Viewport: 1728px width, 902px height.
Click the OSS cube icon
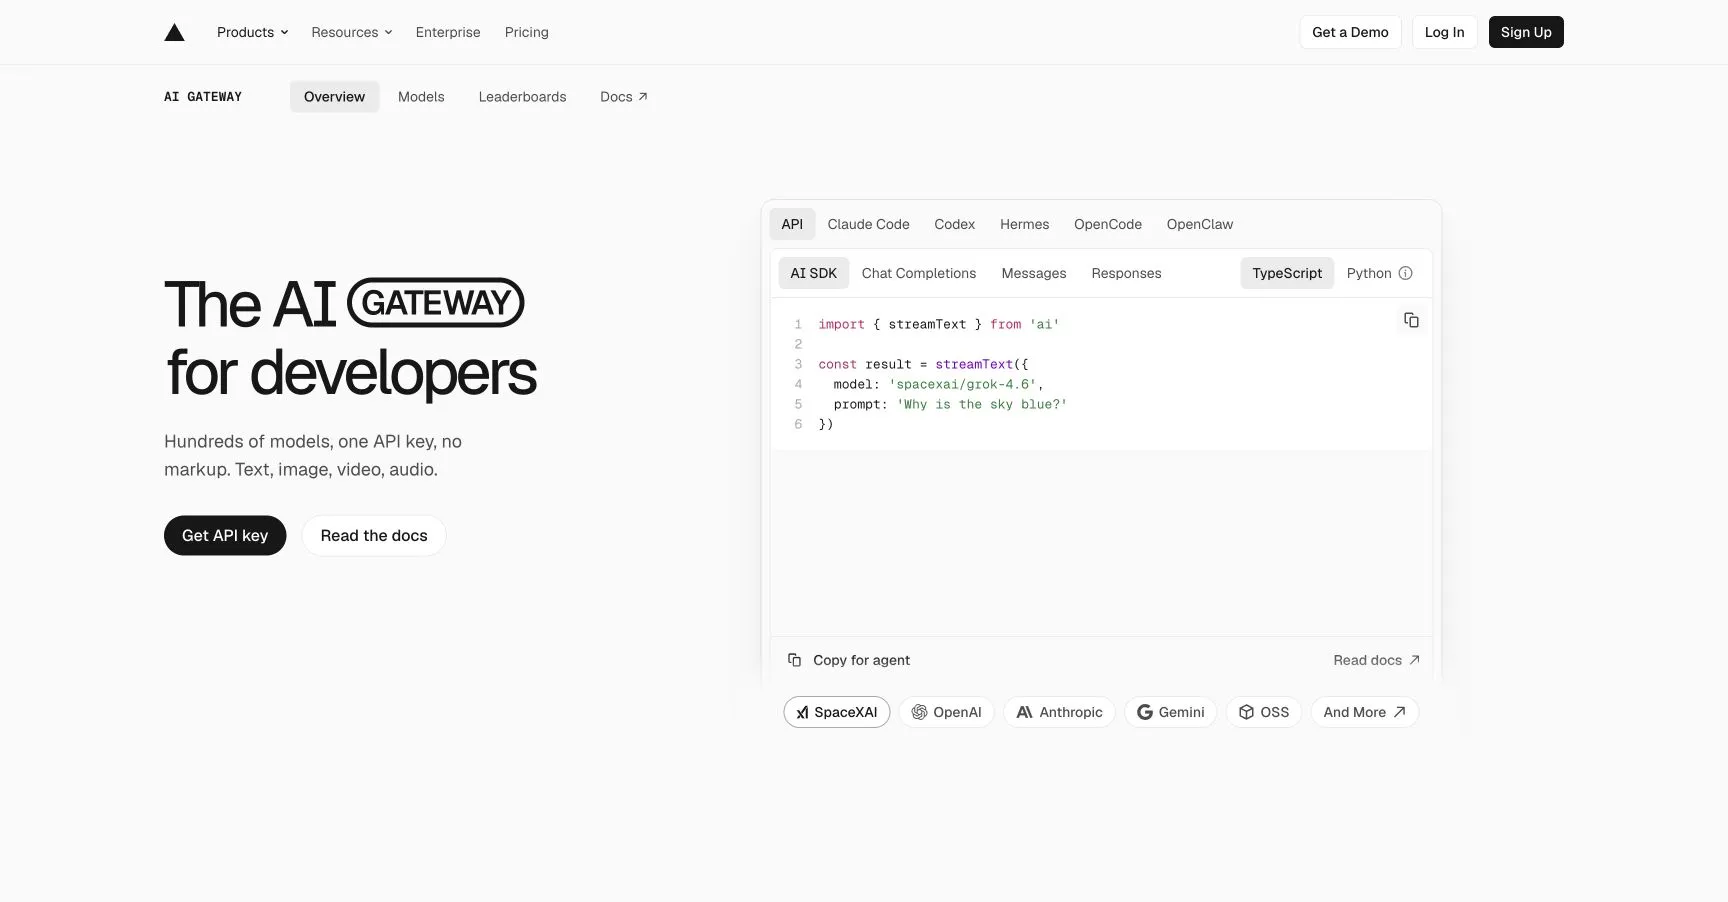[x=1246, y=712]
